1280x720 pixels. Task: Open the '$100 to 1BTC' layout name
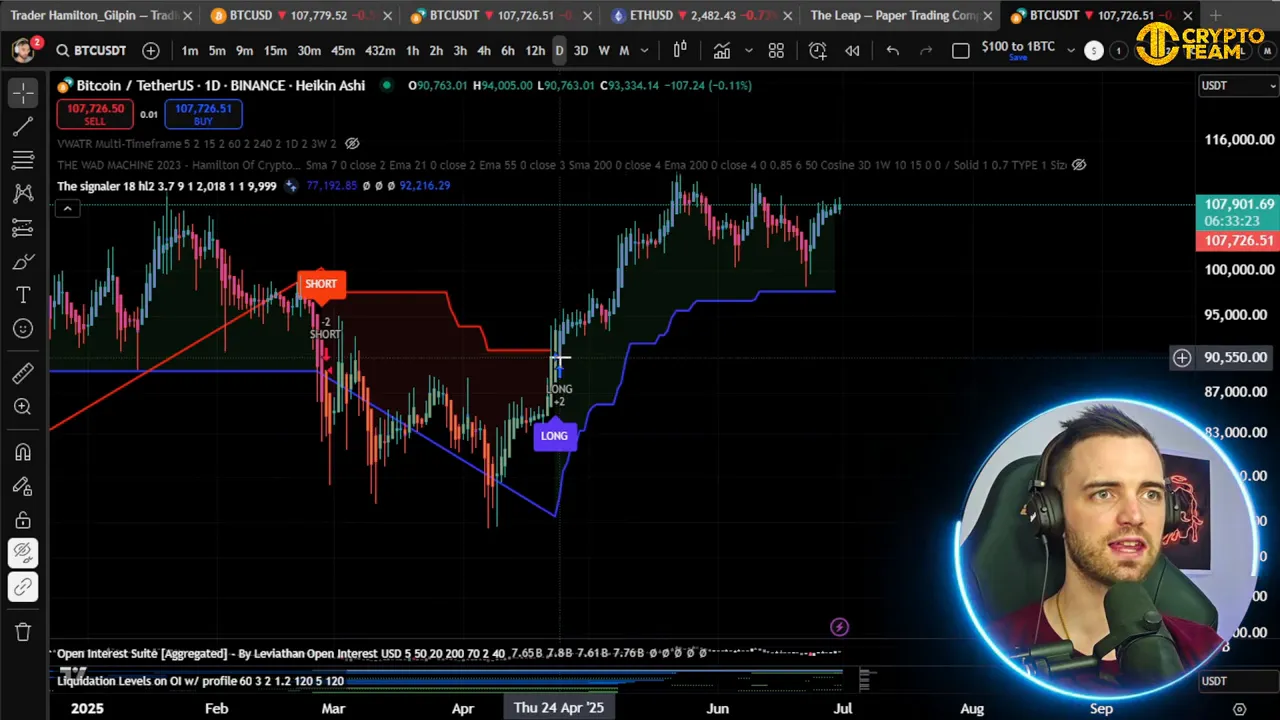coord(1018,47)
